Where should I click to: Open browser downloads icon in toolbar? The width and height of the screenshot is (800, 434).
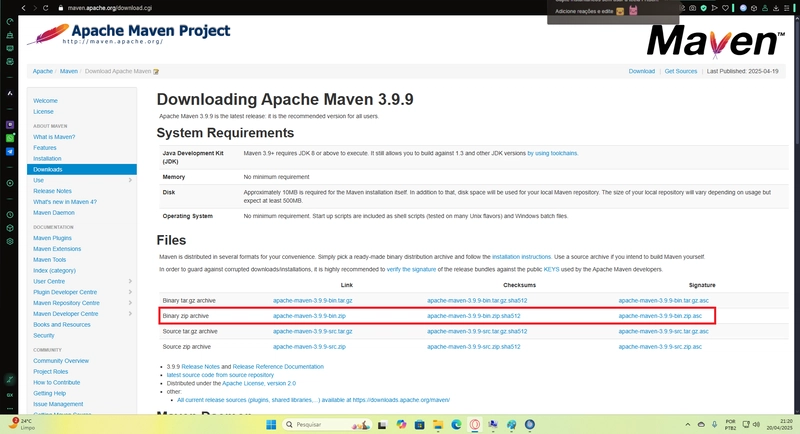point(776,8)
